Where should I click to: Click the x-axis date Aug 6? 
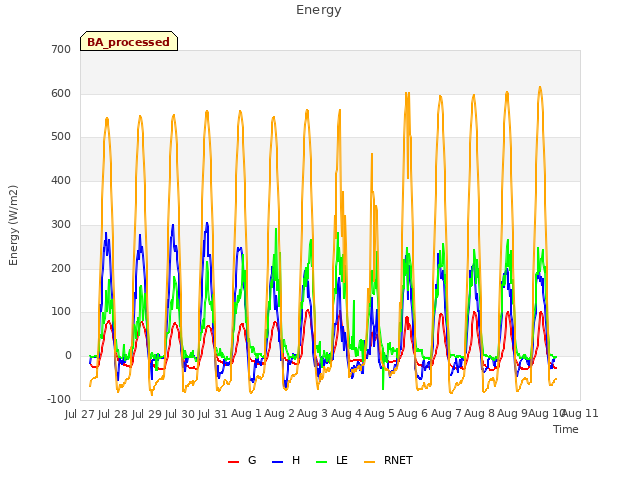413,414
